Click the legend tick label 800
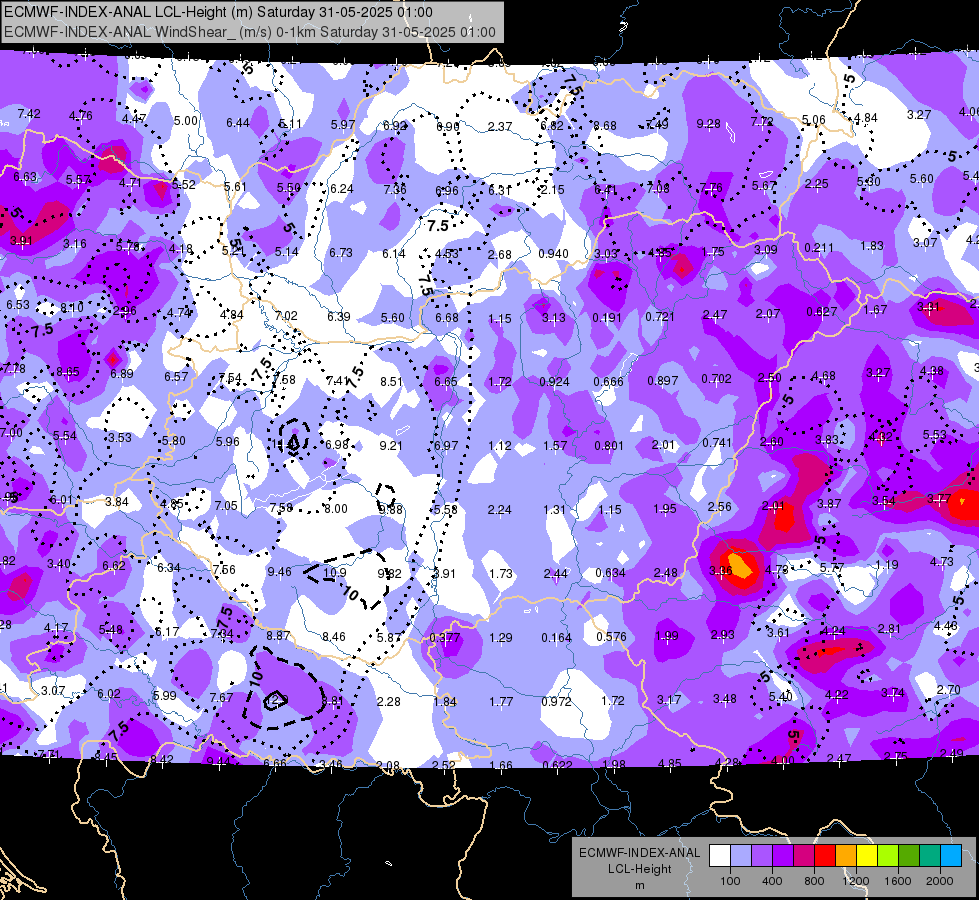979x900 pixels. 814,881
